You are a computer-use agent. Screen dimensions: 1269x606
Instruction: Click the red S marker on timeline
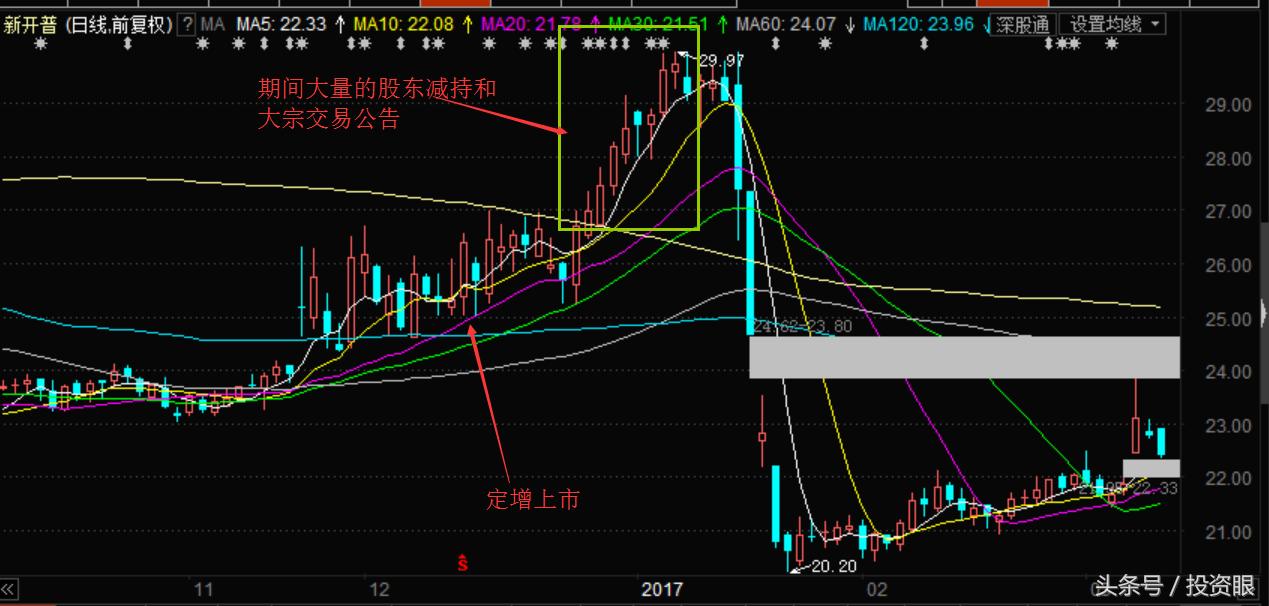tap(462, 563)
